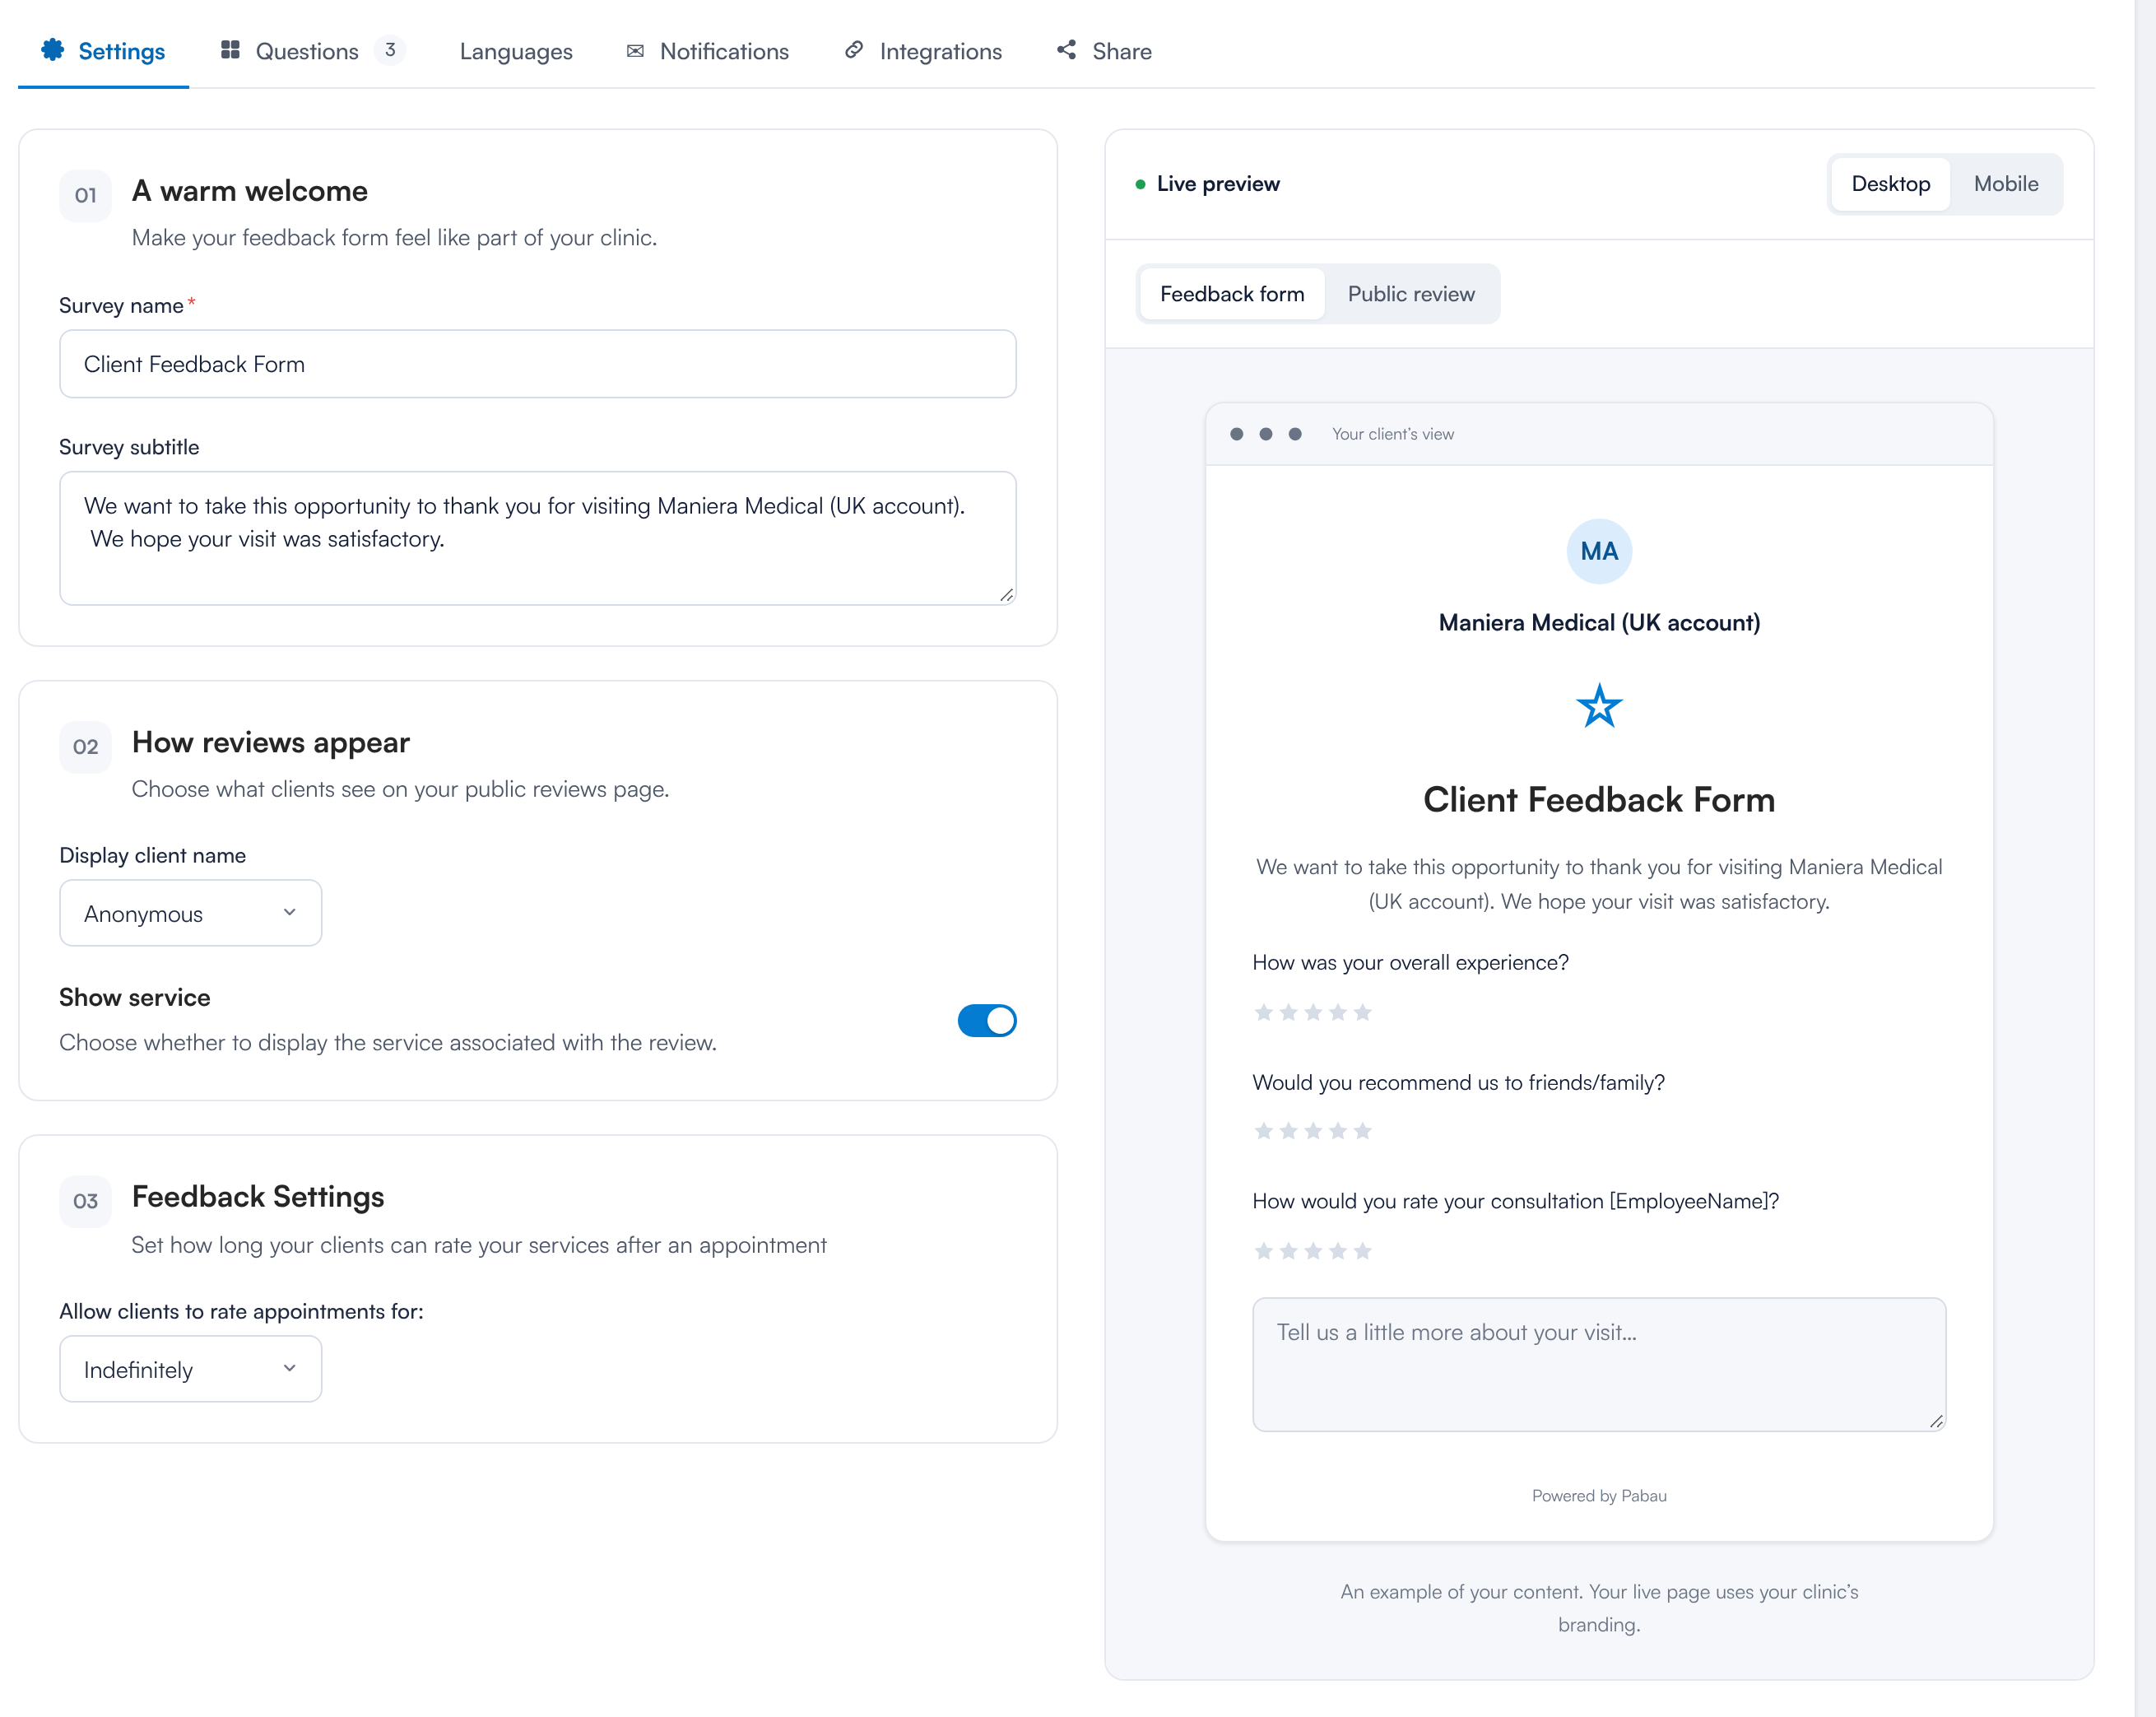This screenshot has height=1717, width=2156.
Task: Click the 02 step number badge
Action: (86, 746)
